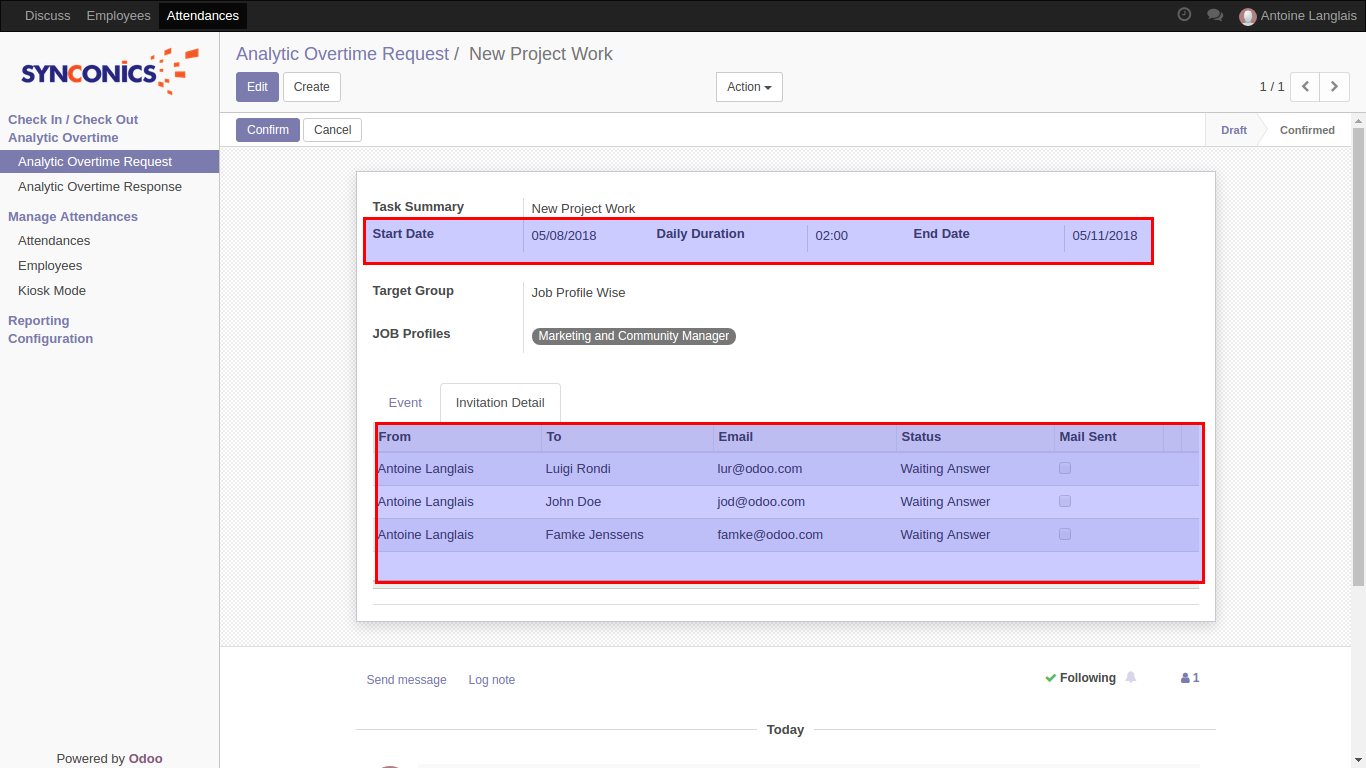Open the Following subscription dropdown
The height and width of the screenshot is (768, 1366).
click(1080, 678)
